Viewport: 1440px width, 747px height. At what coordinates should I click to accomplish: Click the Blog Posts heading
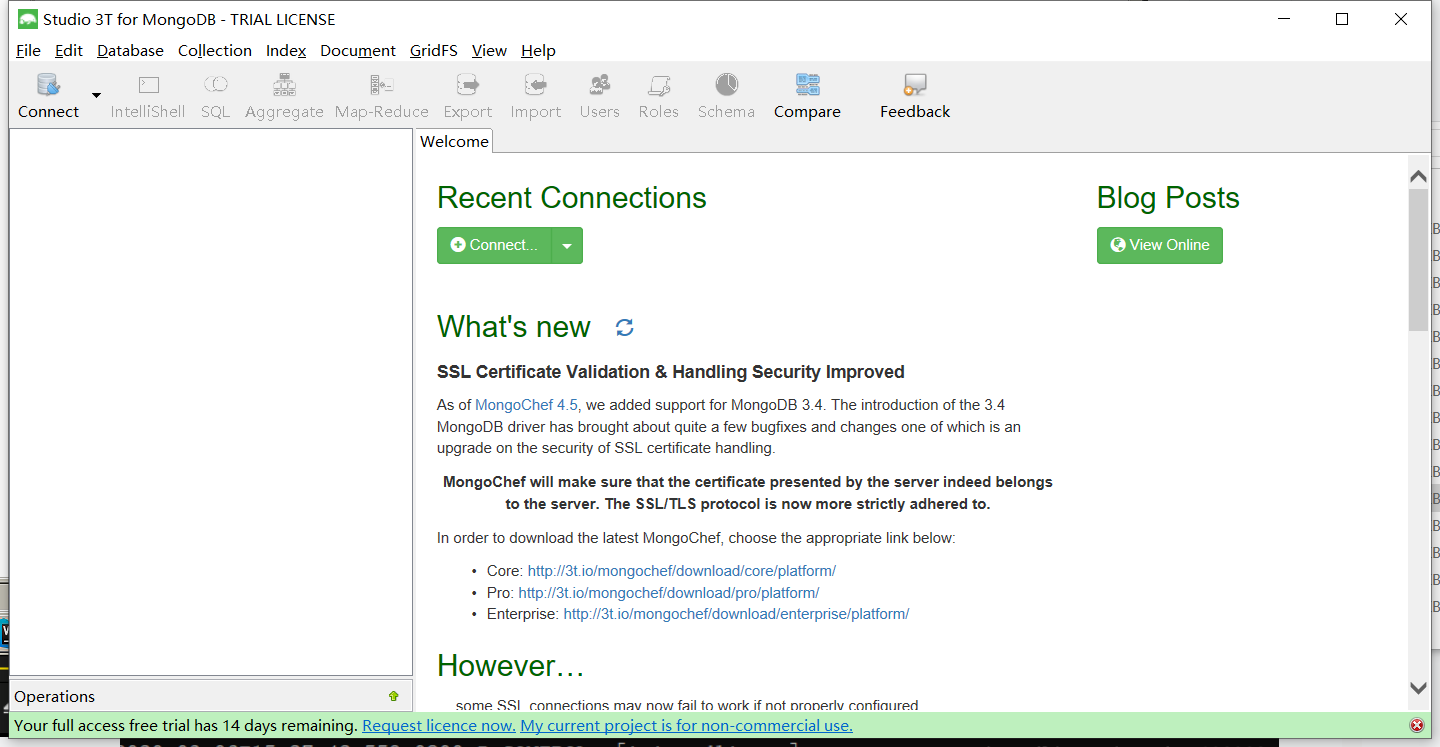click(x=1168, y=198)
